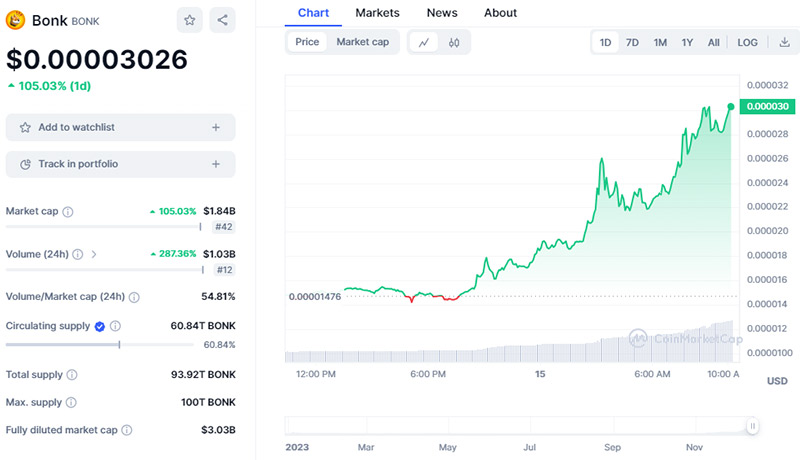Set chart range to 1M
This screenshot has height=460, width=800.
tap(660, 42)
